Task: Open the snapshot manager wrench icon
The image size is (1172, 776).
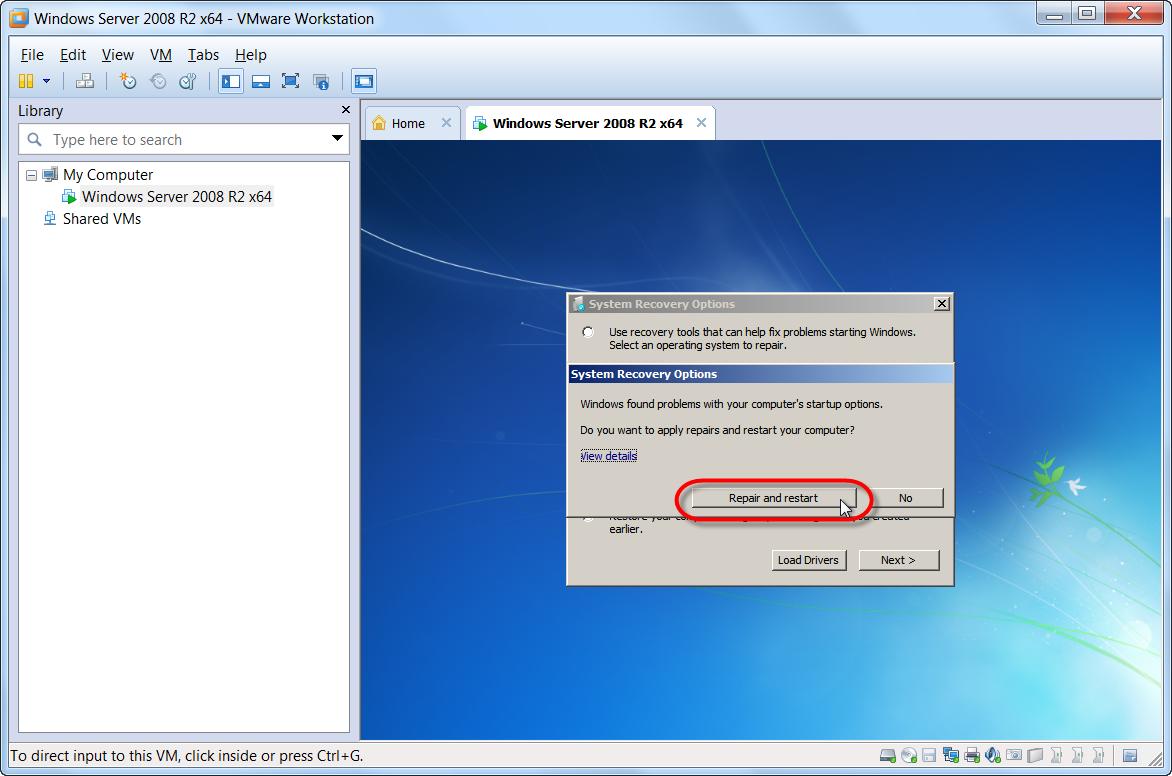Action: click(188, 81)
